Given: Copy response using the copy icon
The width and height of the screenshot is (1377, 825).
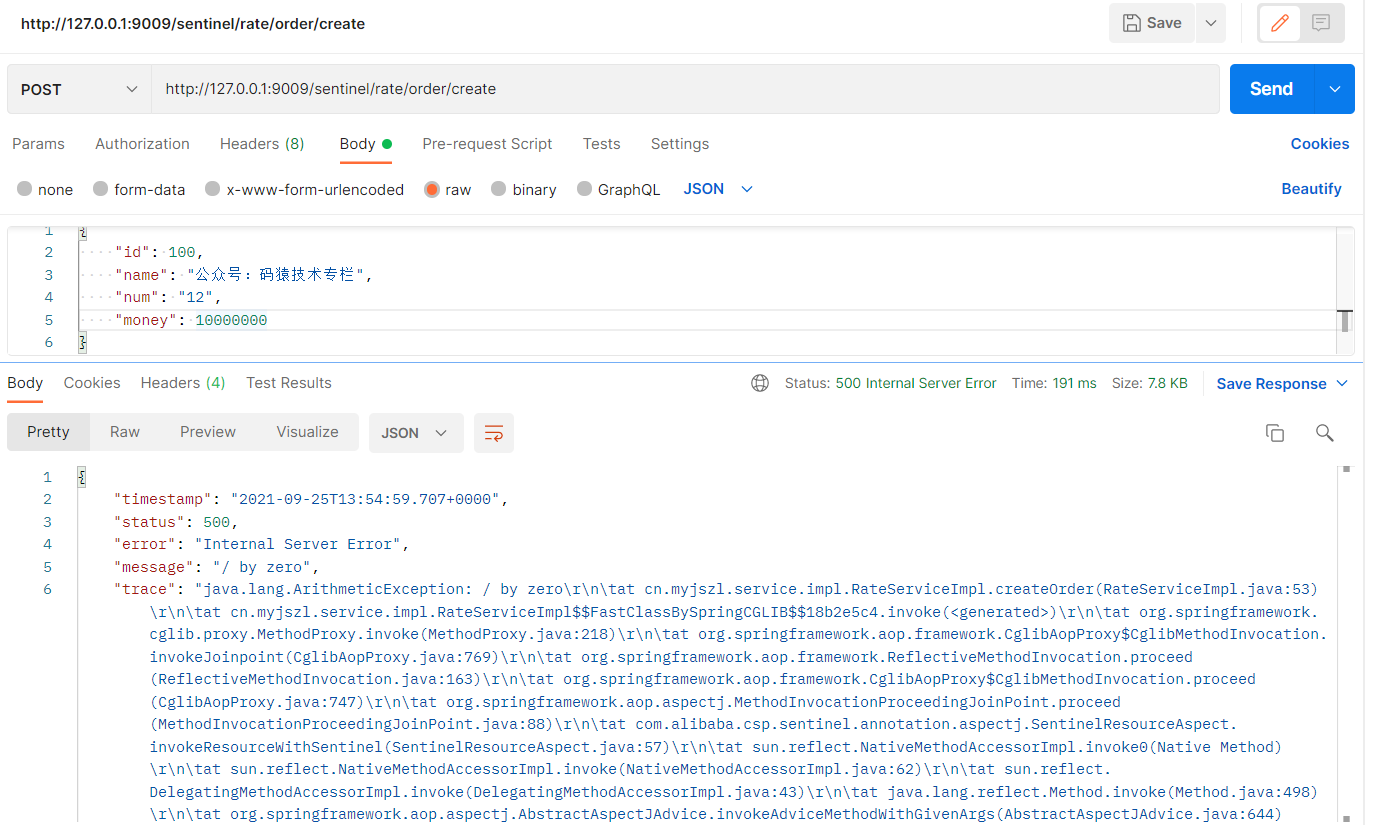Looking at the screenshot, I should click(x=1275, y=433).
